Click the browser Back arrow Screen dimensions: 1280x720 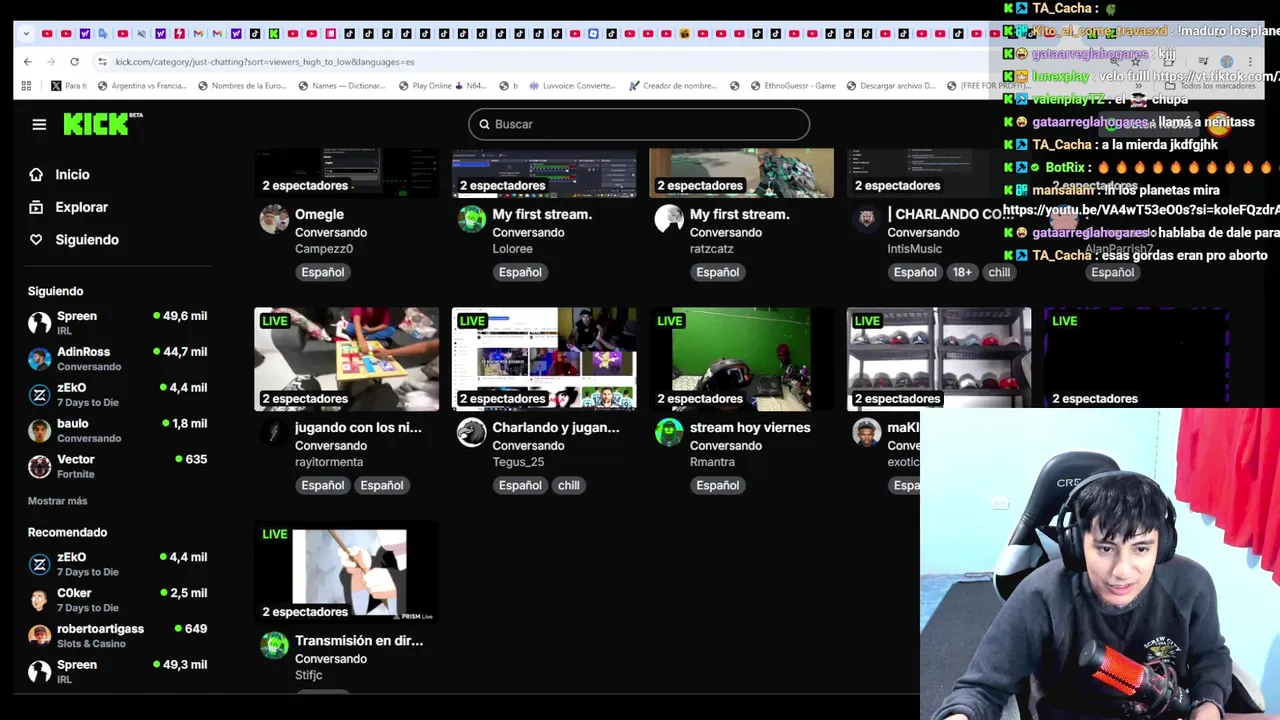[x=27, y=61]
